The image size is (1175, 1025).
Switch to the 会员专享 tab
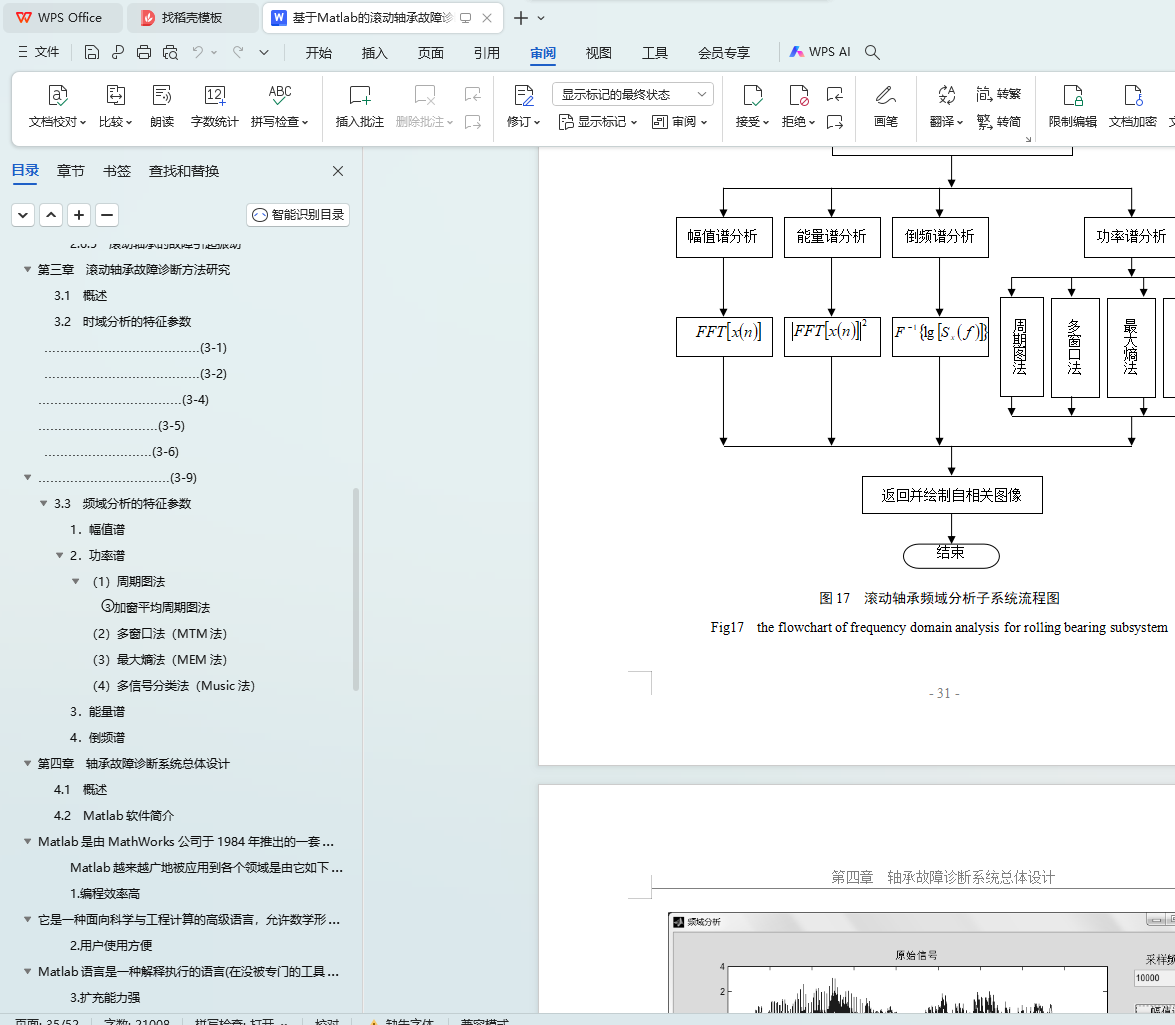click(724, 52)
